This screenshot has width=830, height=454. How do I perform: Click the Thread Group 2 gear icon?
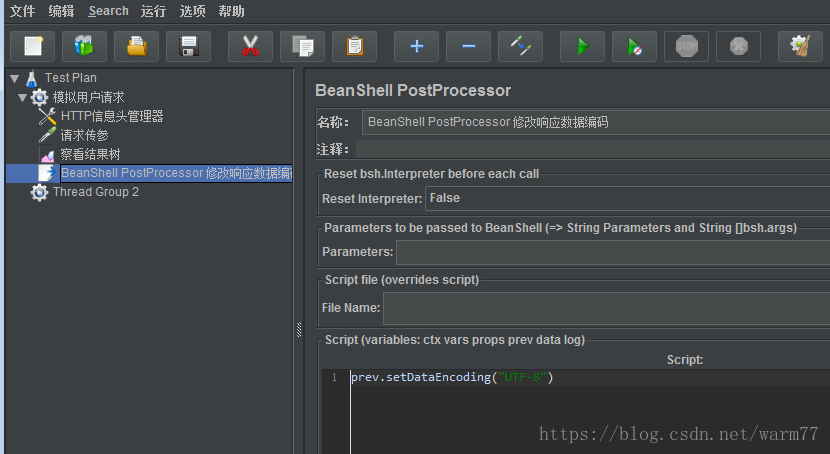pos(39,192)
